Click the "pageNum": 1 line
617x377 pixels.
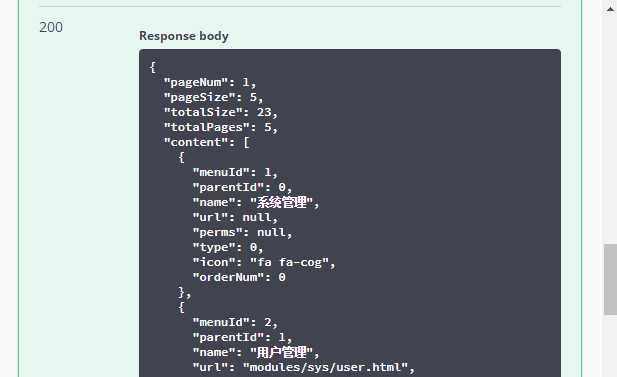[210, 82]
